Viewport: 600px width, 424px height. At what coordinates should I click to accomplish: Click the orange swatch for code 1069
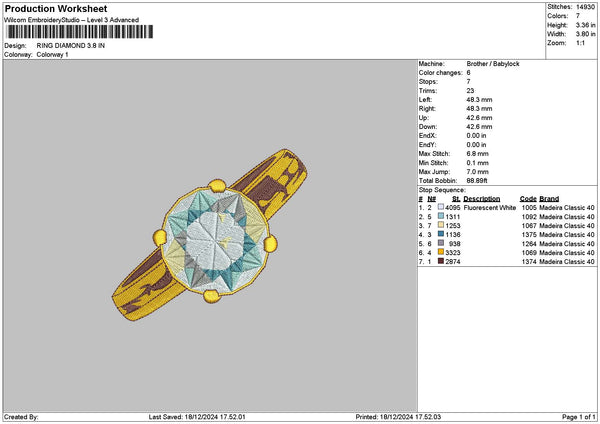pyautogui.click(x=440, y=252)
